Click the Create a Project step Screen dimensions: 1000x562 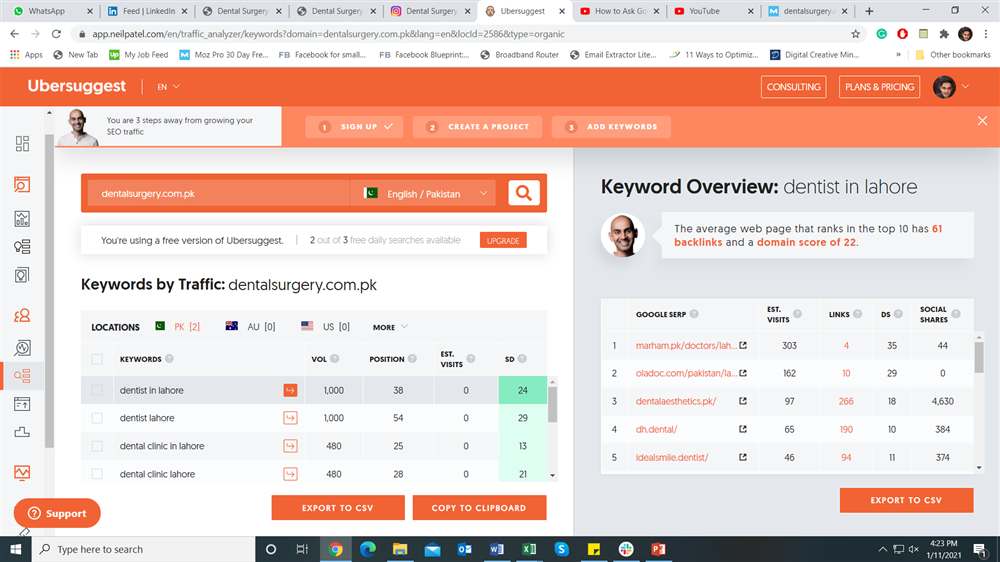click(477, 126)
